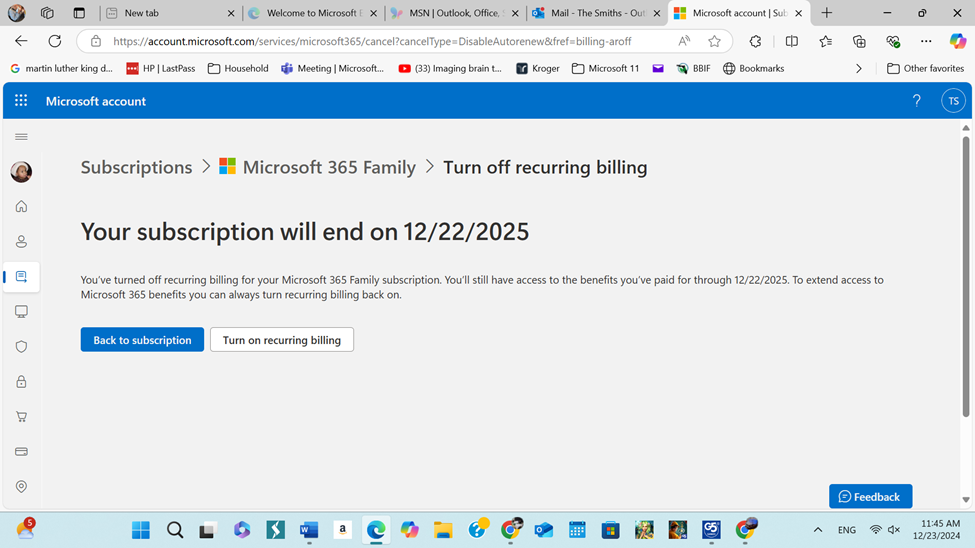
Task: Open browser Extensions icon
Action: click(x=756, y=41)
